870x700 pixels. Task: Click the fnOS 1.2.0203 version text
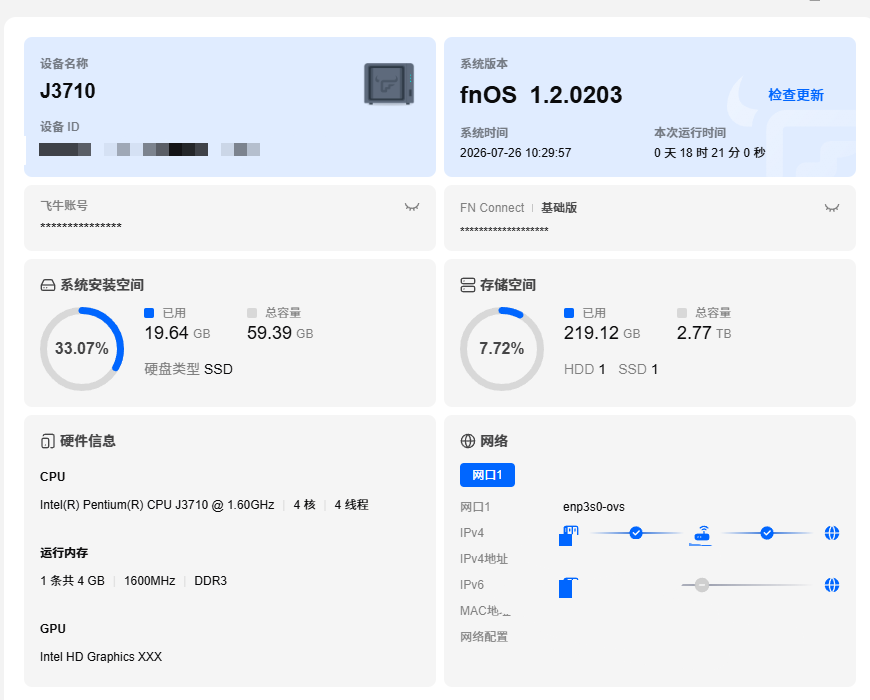[541, 95]
